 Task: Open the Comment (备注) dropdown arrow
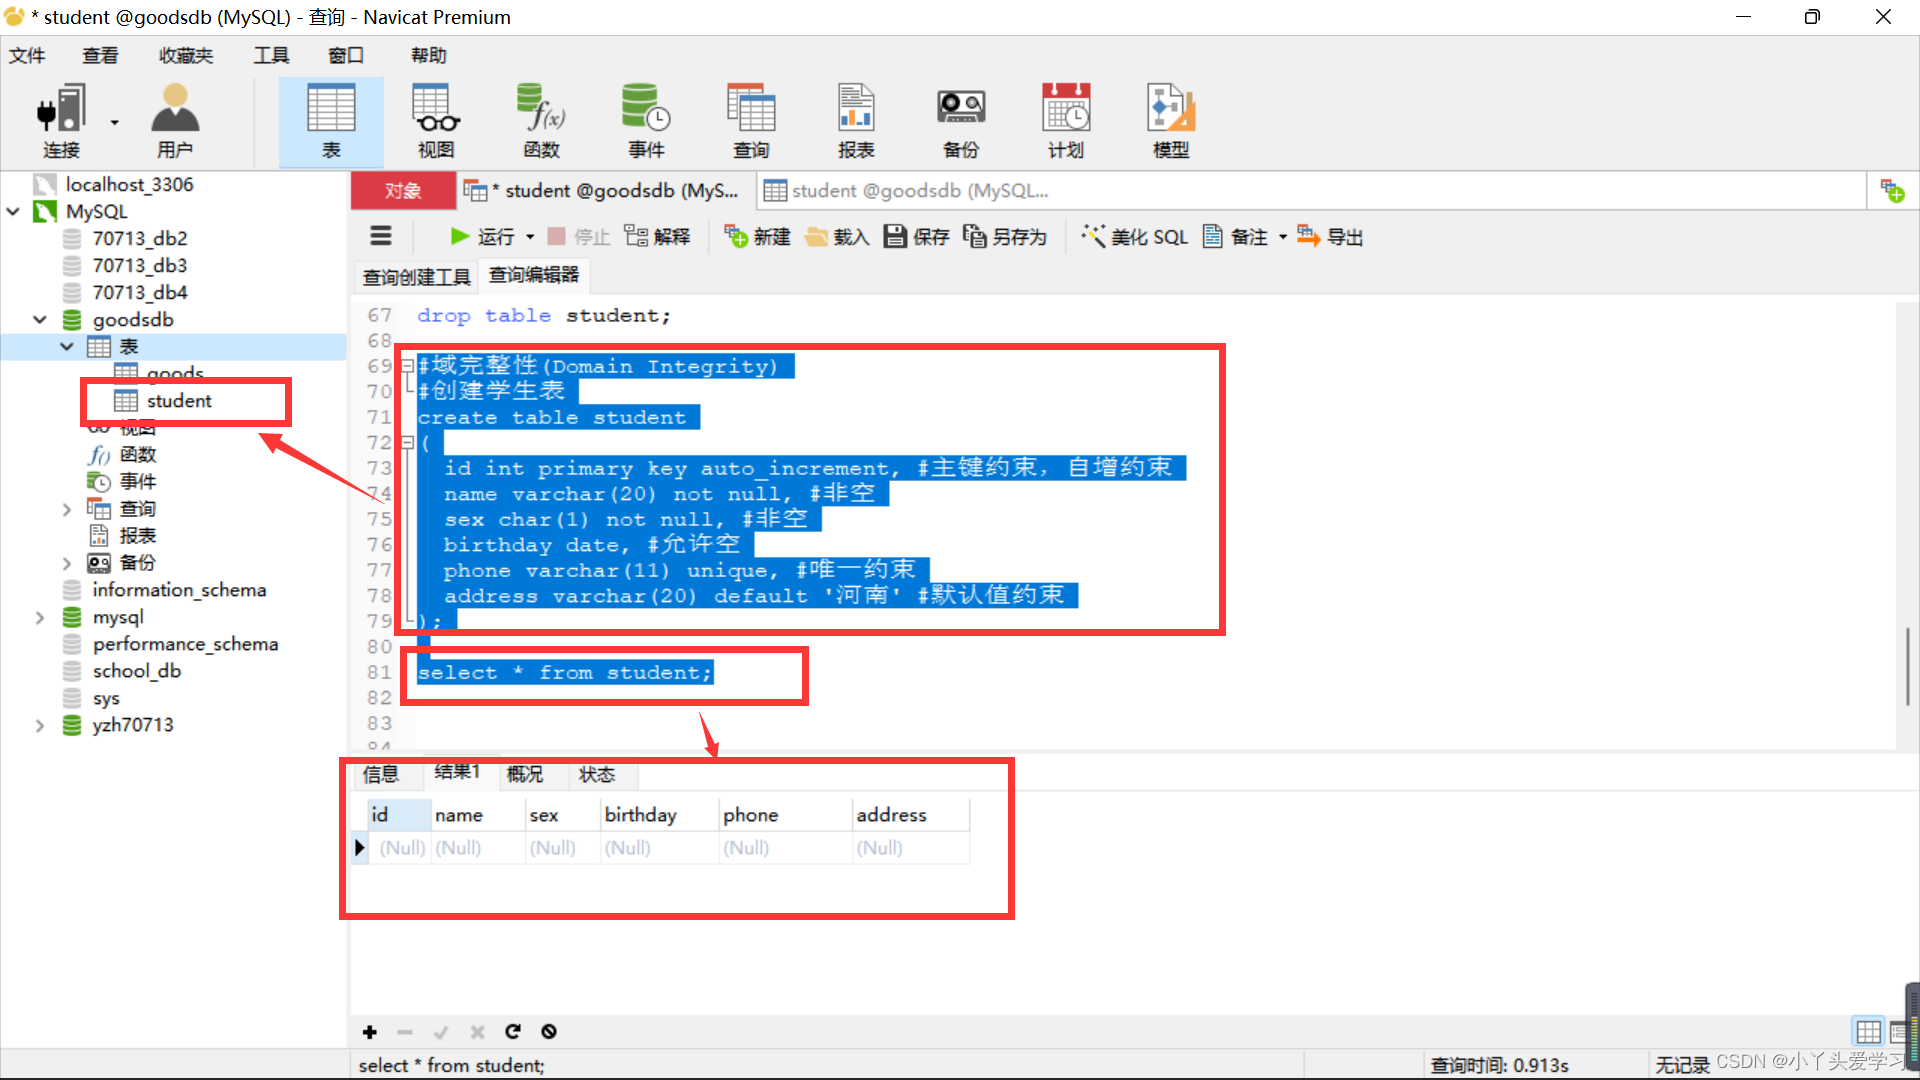[1283, 237]
